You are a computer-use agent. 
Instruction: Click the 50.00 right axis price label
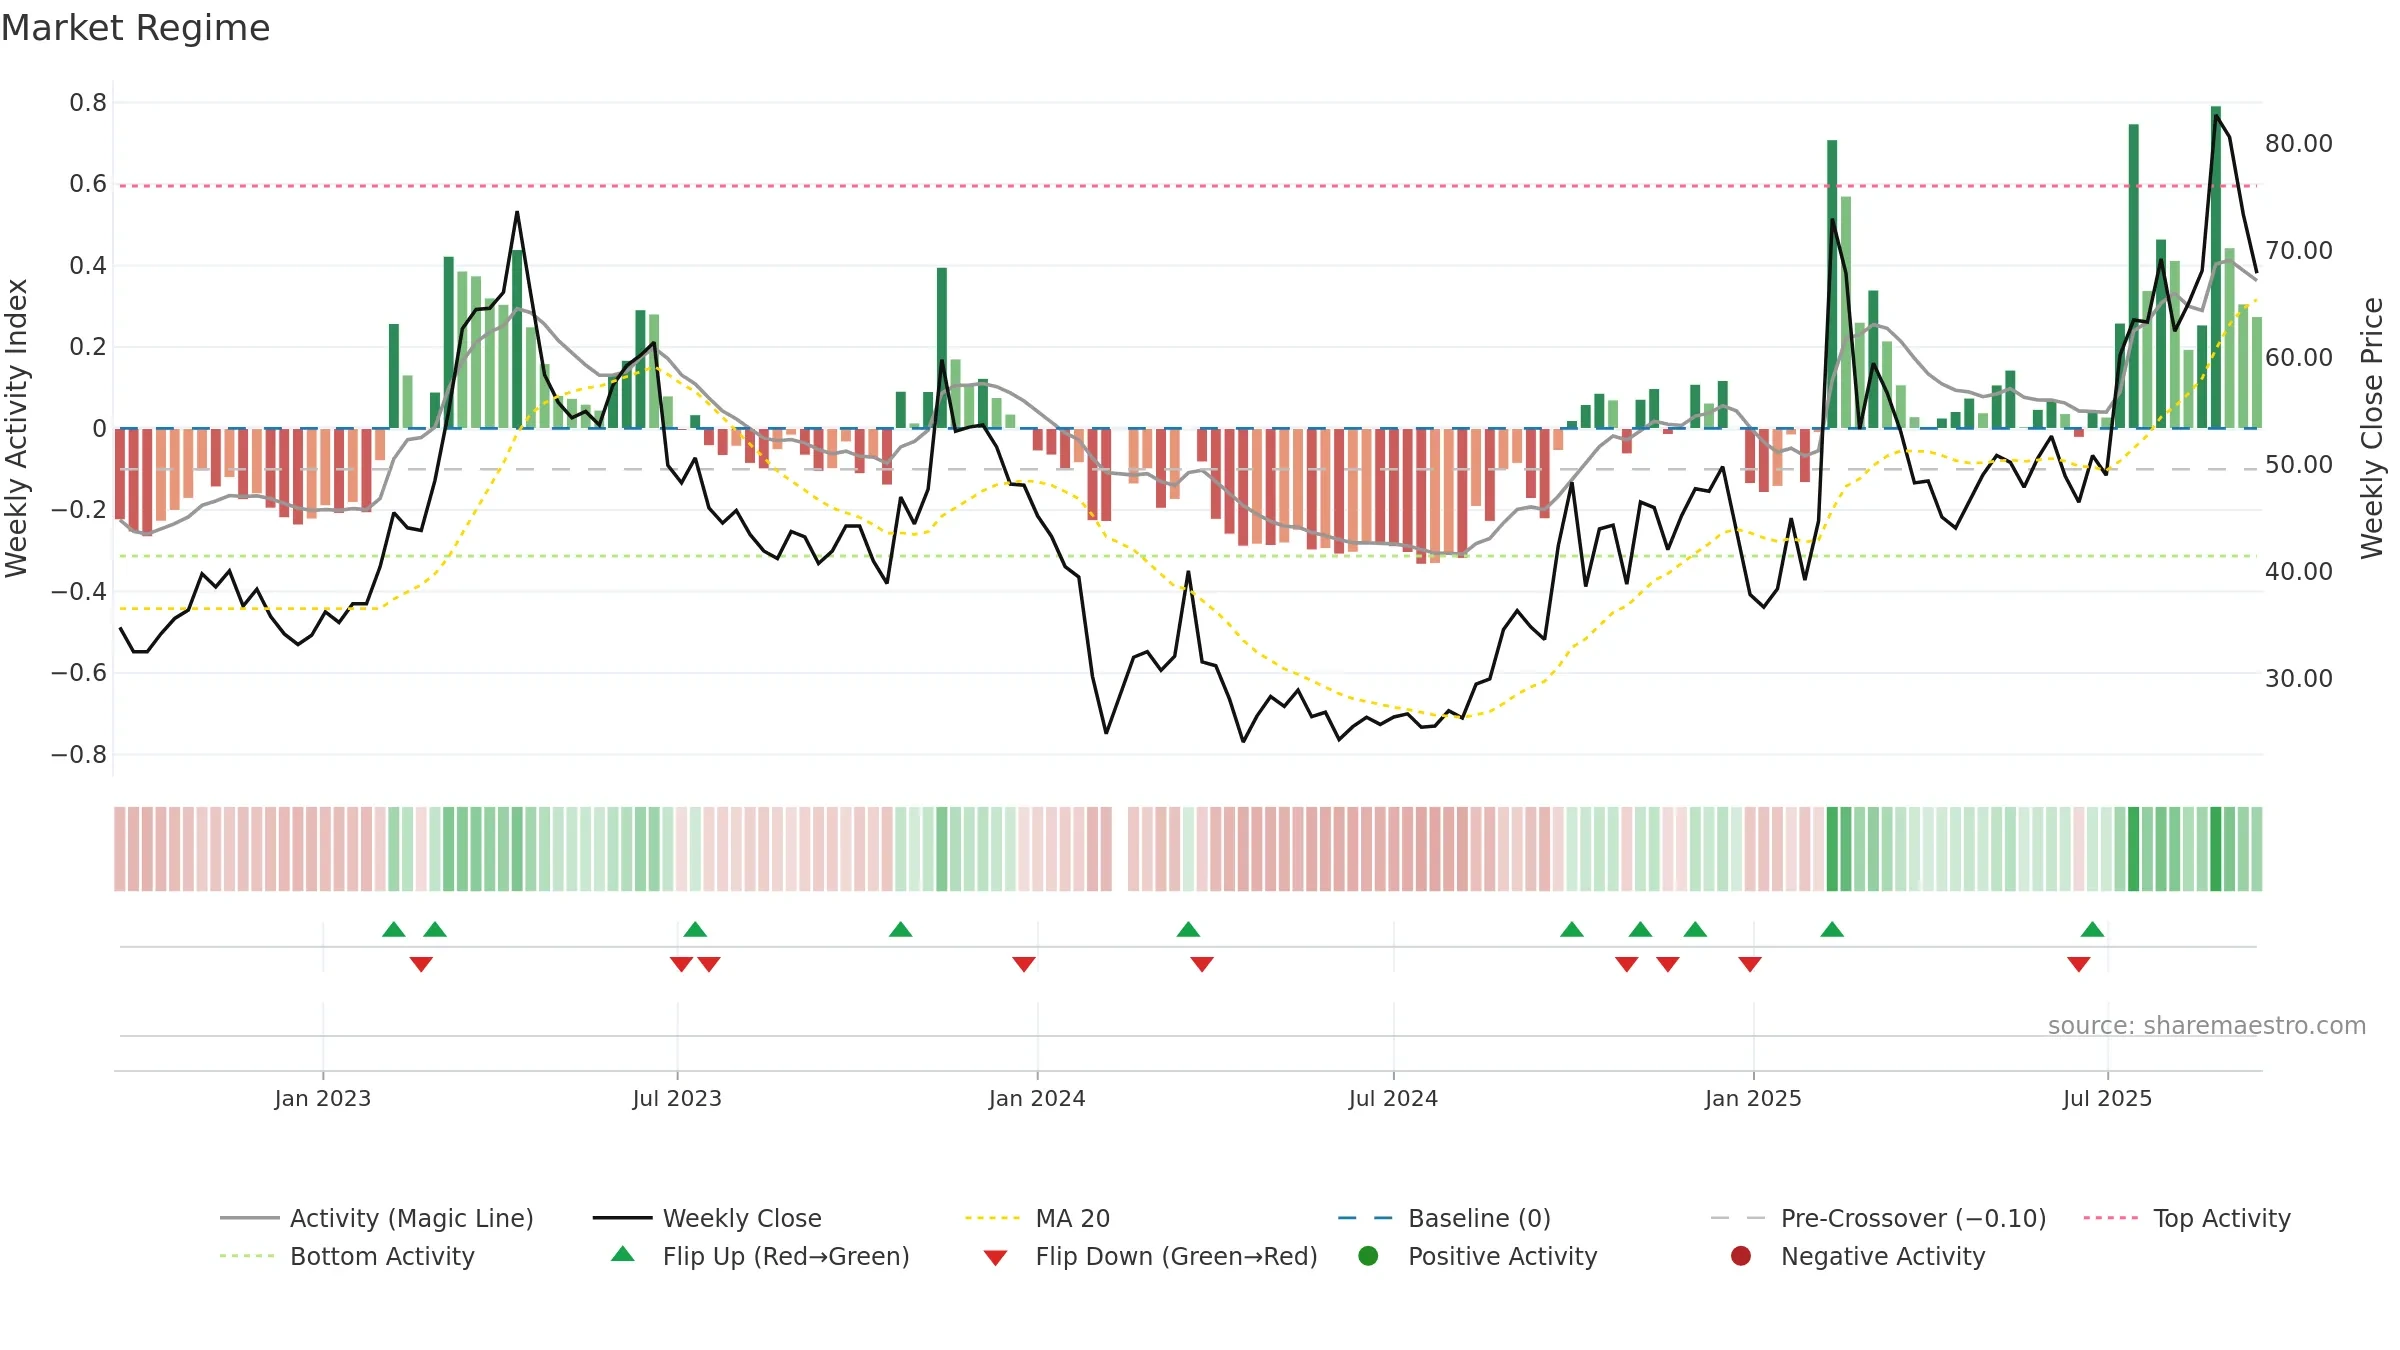pos(2298,464)
